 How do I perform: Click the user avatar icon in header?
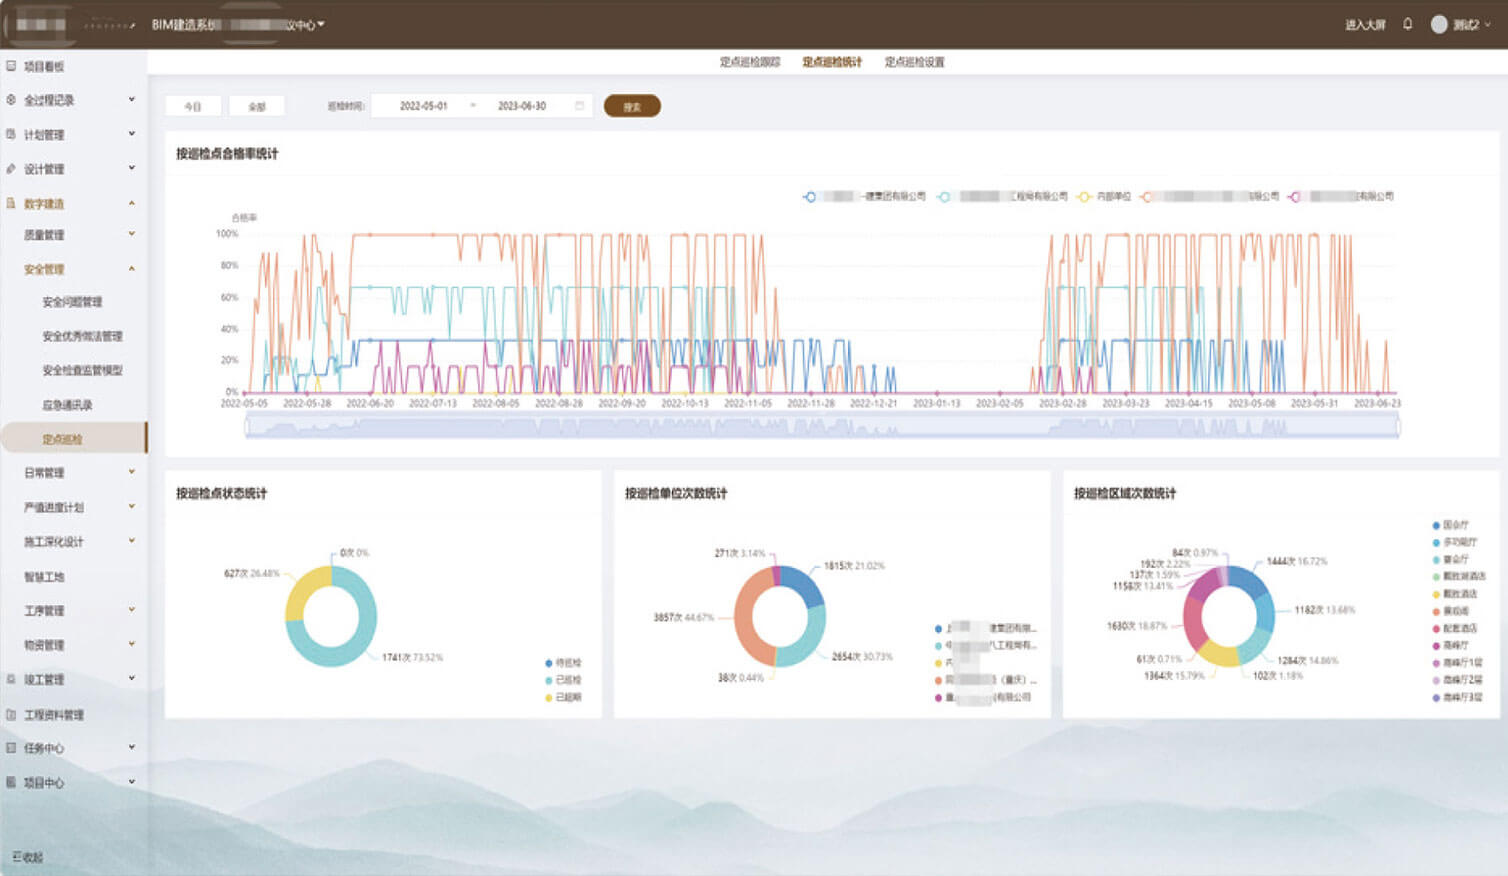click(1439, 24)
